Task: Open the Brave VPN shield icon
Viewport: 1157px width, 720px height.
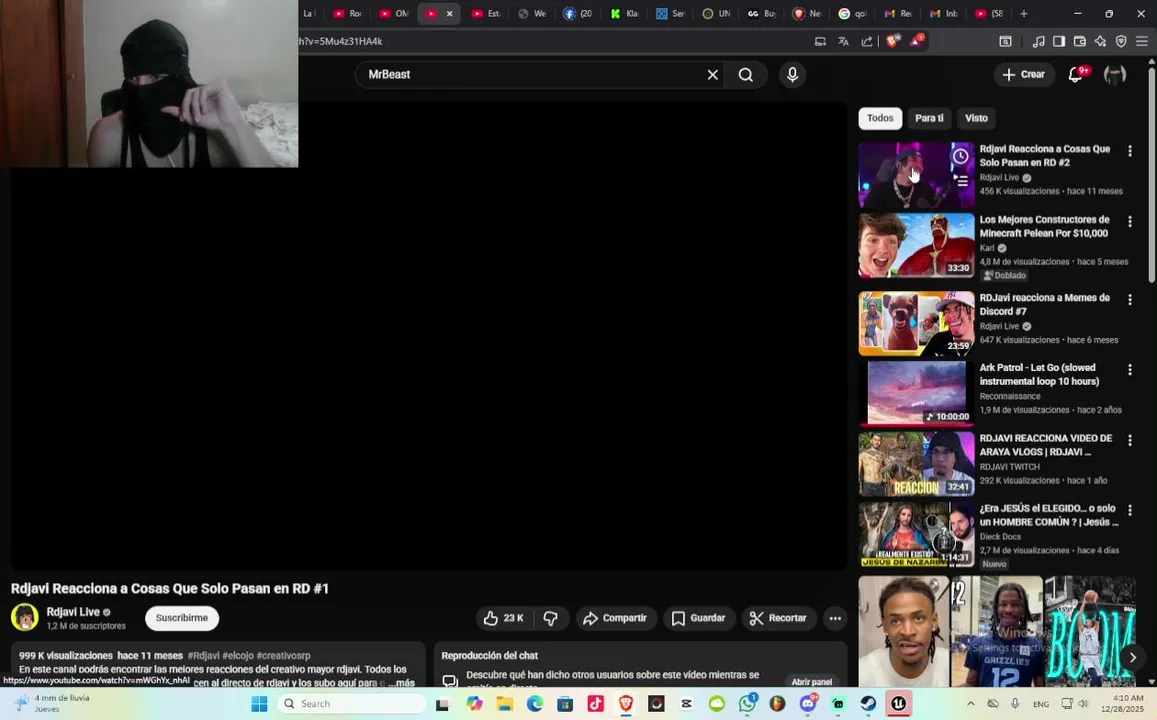Action: (x=1121, y=41)
